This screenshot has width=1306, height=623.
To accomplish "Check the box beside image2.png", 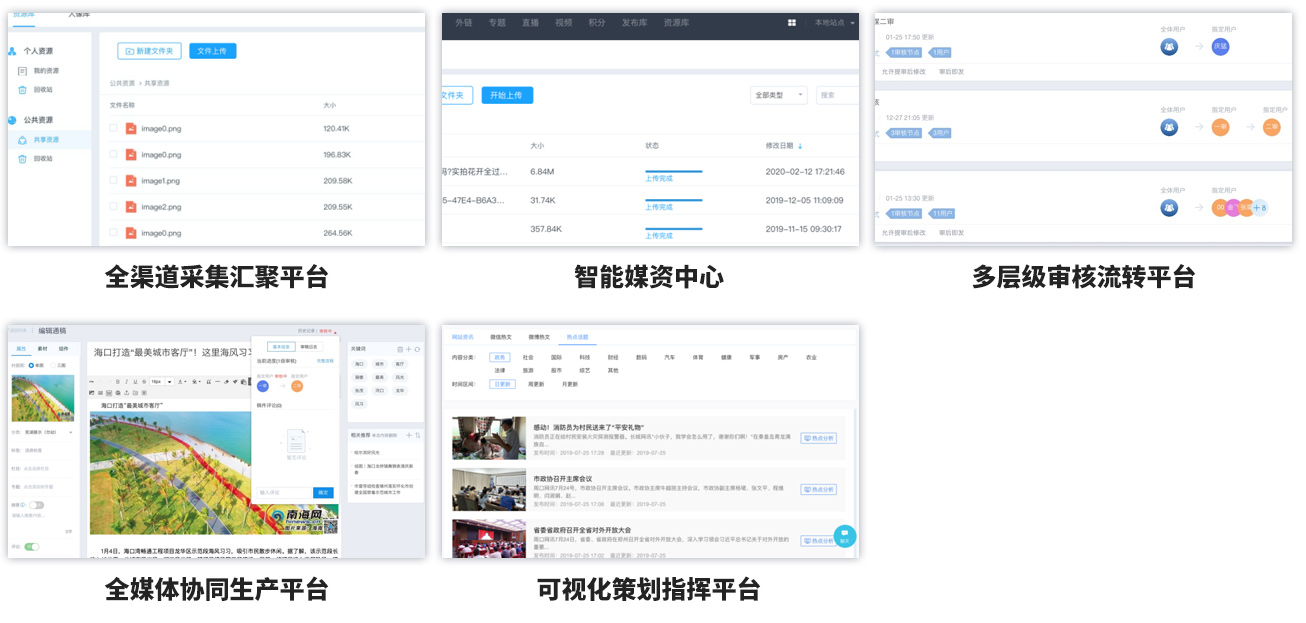I will 114,207.
